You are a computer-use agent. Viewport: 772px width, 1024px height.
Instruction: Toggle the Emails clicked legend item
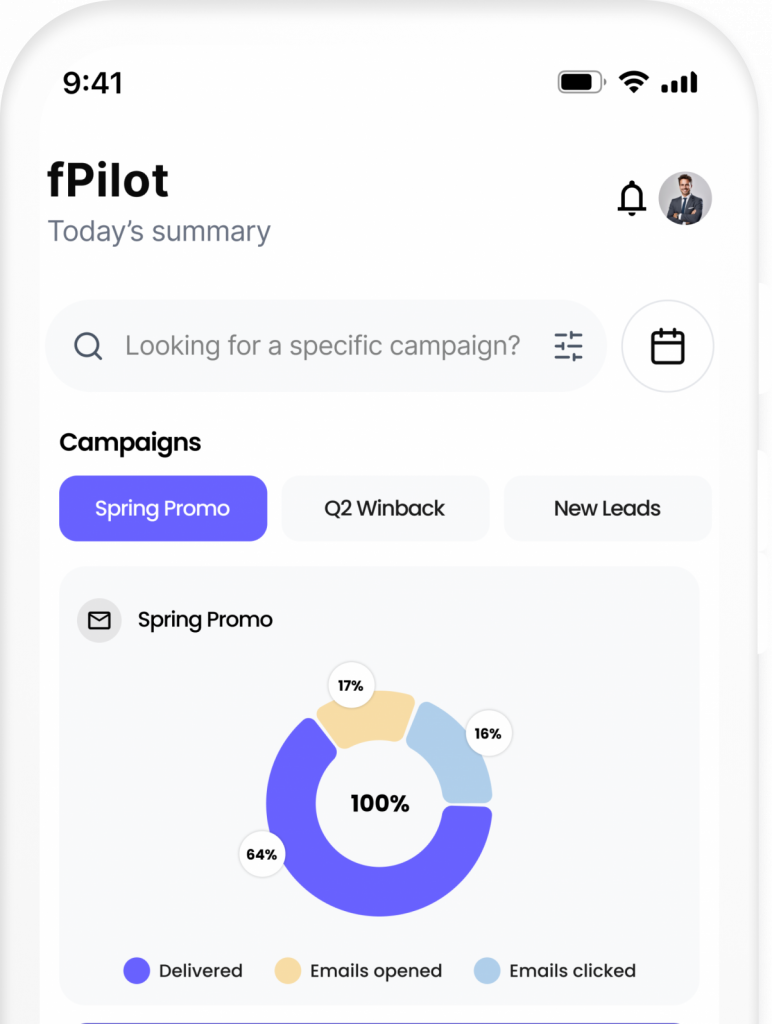click(x=557, y=970)
